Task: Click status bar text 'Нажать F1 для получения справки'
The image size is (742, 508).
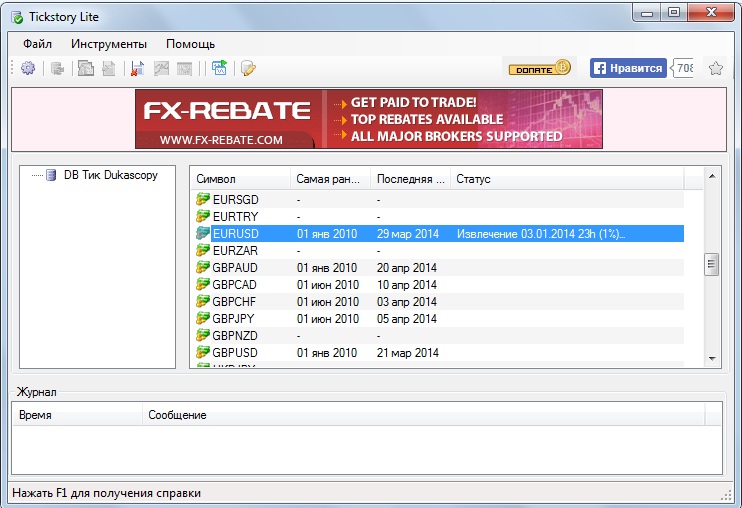Action: point(106,493)
